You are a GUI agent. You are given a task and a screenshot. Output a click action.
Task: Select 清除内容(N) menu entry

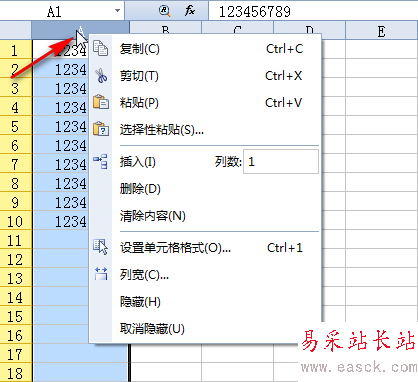tap(206, 216)
